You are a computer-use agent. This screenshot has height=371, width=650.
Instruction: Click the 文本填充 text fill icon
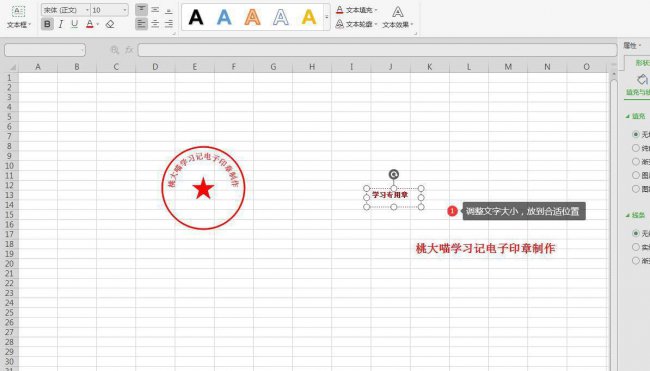click(340, 10)
